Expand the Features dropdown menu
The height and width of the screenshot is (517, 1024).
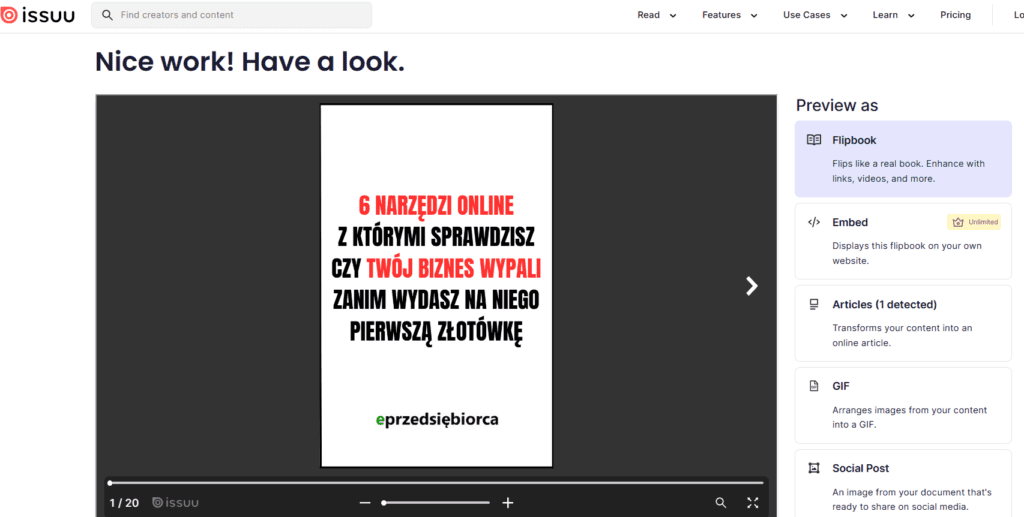point(729,15)
